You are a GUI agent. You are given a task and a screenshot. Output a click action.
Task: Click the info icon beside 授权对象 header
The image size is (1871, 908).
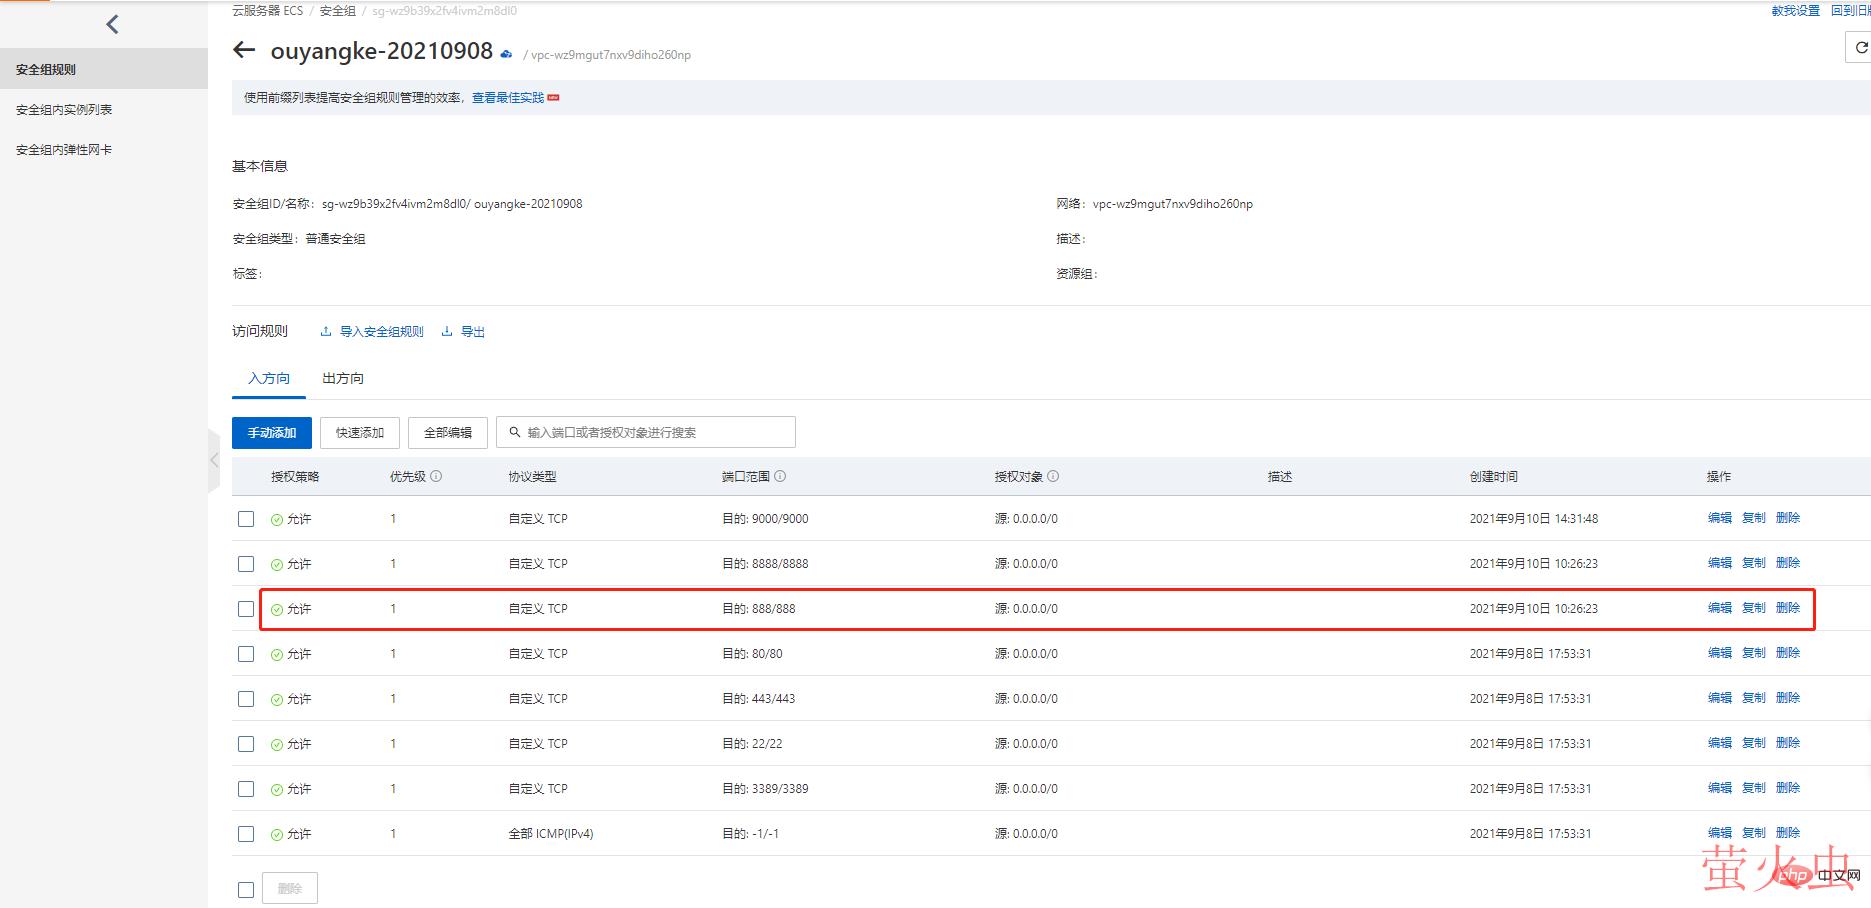(x=1053, y=477)
